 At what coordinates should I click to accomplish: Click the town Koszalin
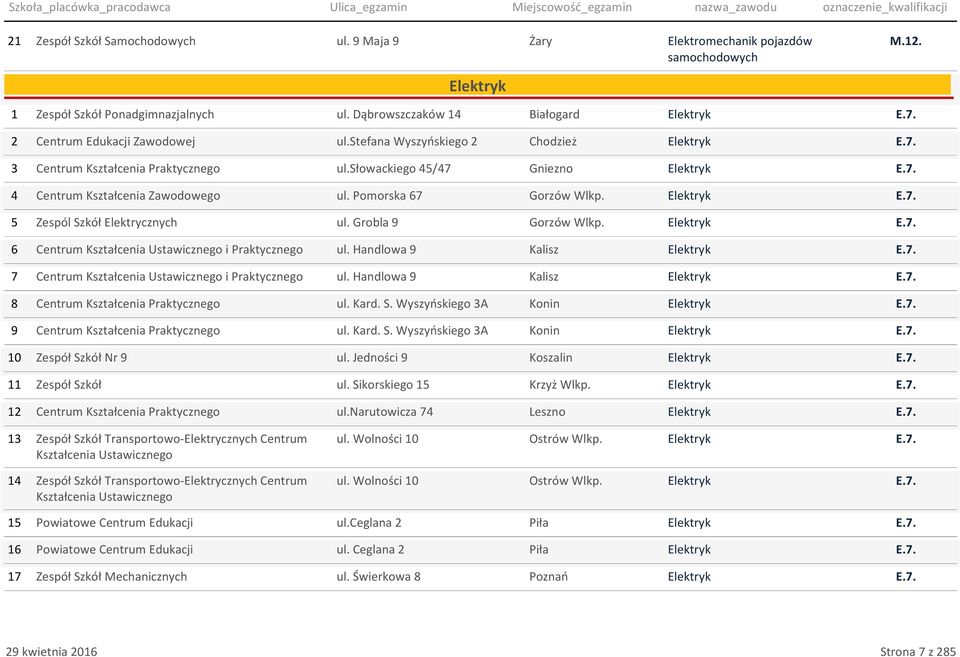click(x=550, y=358)
